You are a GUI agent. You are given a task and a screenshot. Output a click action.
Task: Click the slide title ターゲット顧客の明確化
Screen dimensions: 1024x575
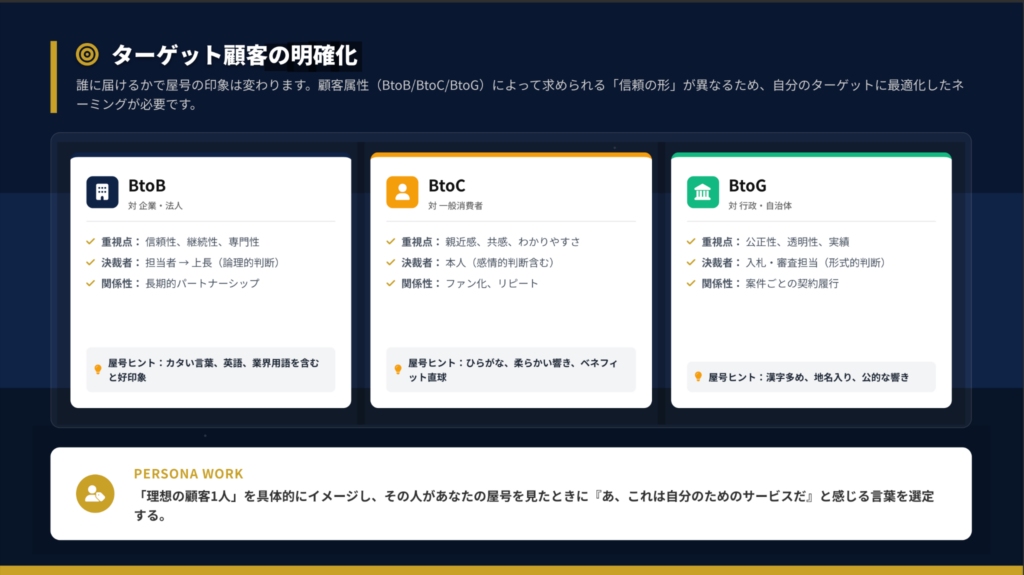pos(234,54)
